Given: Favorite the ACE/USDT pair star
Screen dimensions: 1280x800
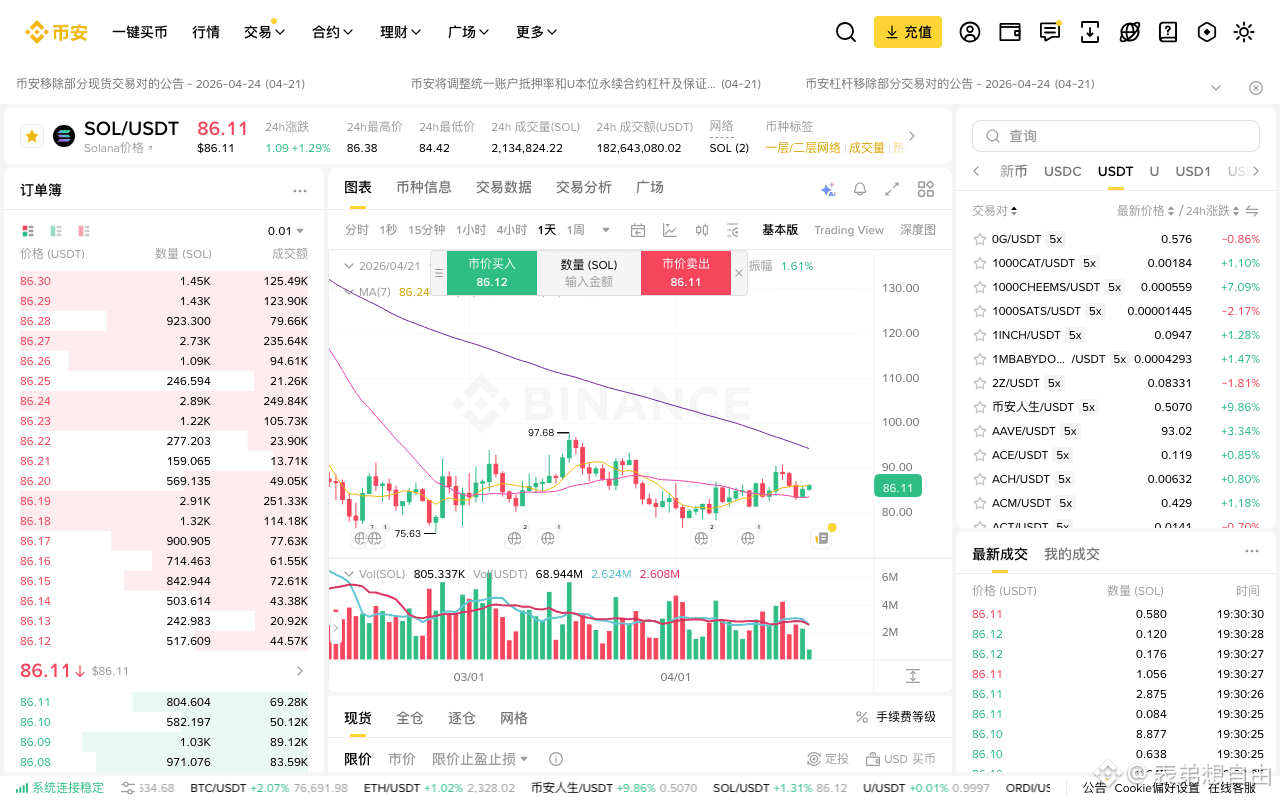Looking at the screenshot, I should [x=980, y=455].
